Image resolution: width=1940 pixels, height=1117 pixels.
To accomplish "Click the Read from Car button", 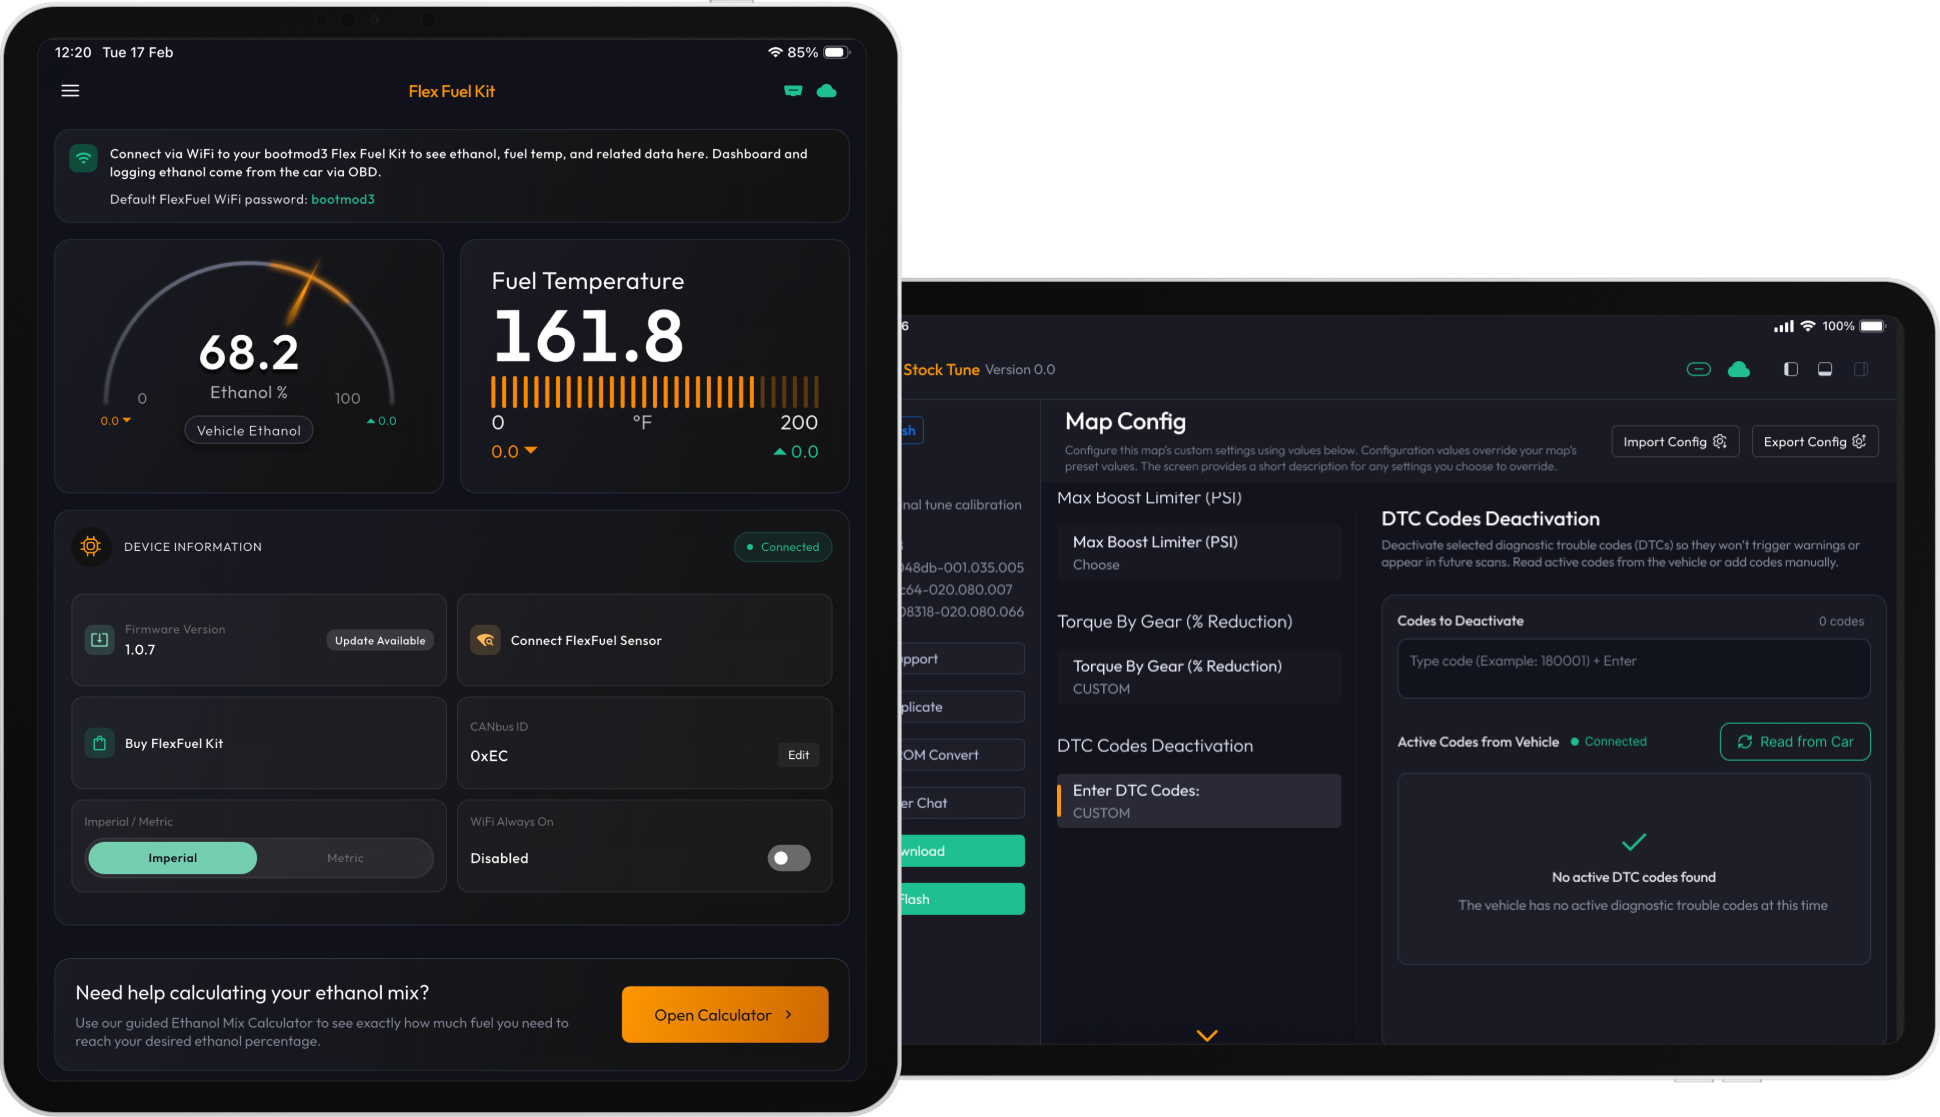I will pyautogui.click(x=1795, y=742).
